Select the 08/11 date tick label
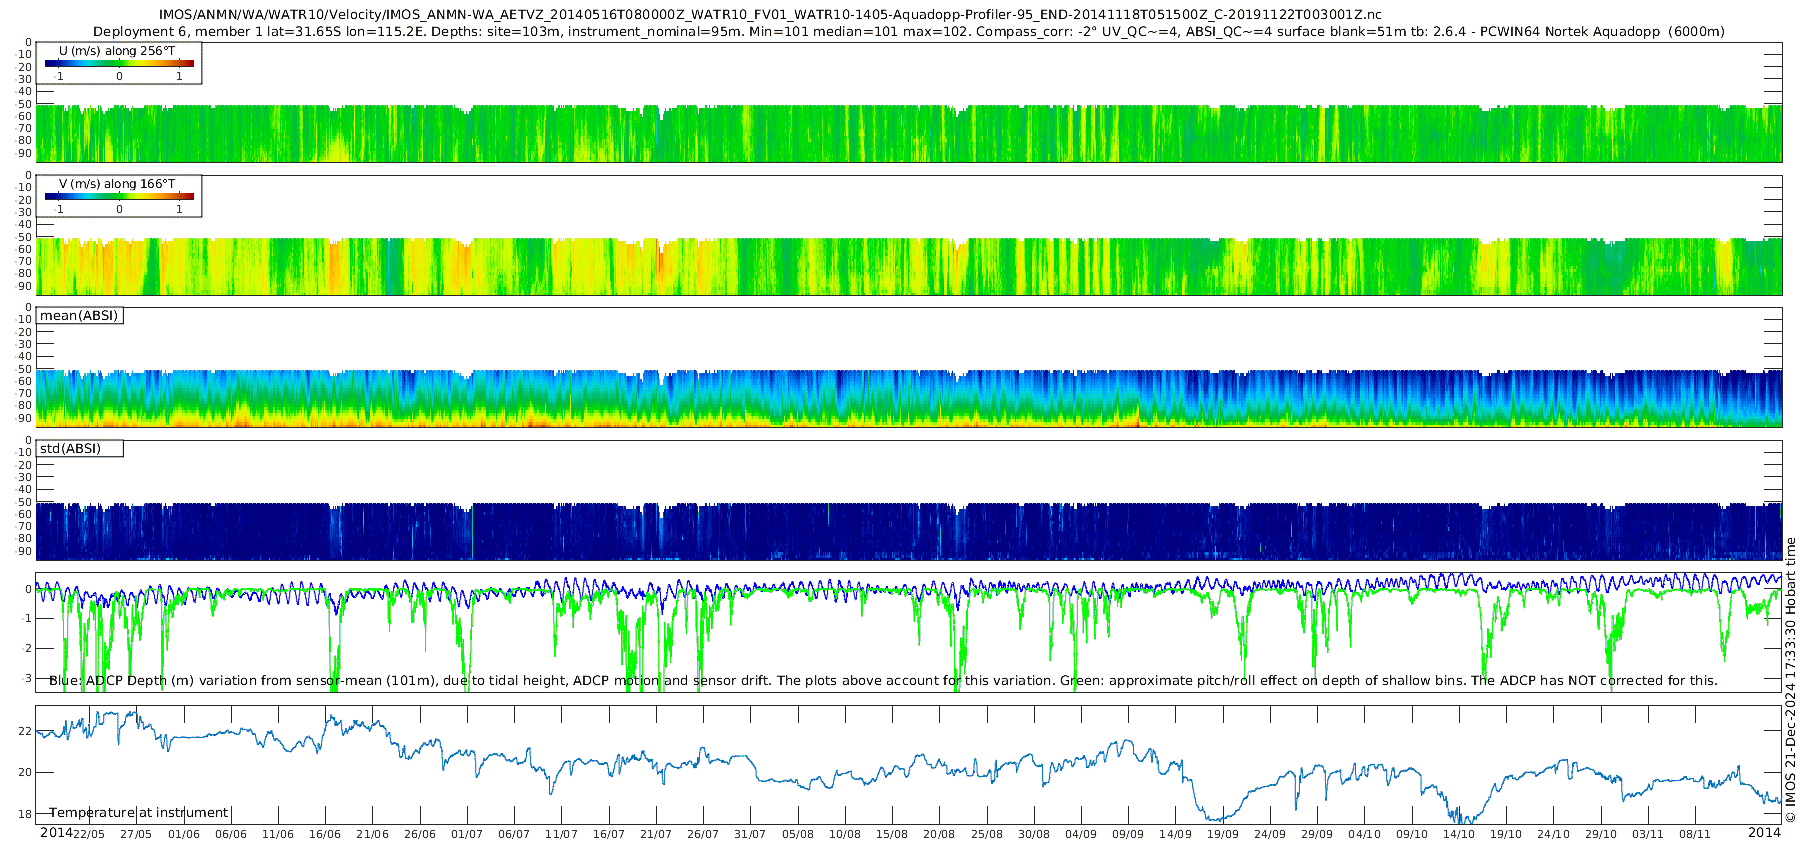 (1695, 834)
